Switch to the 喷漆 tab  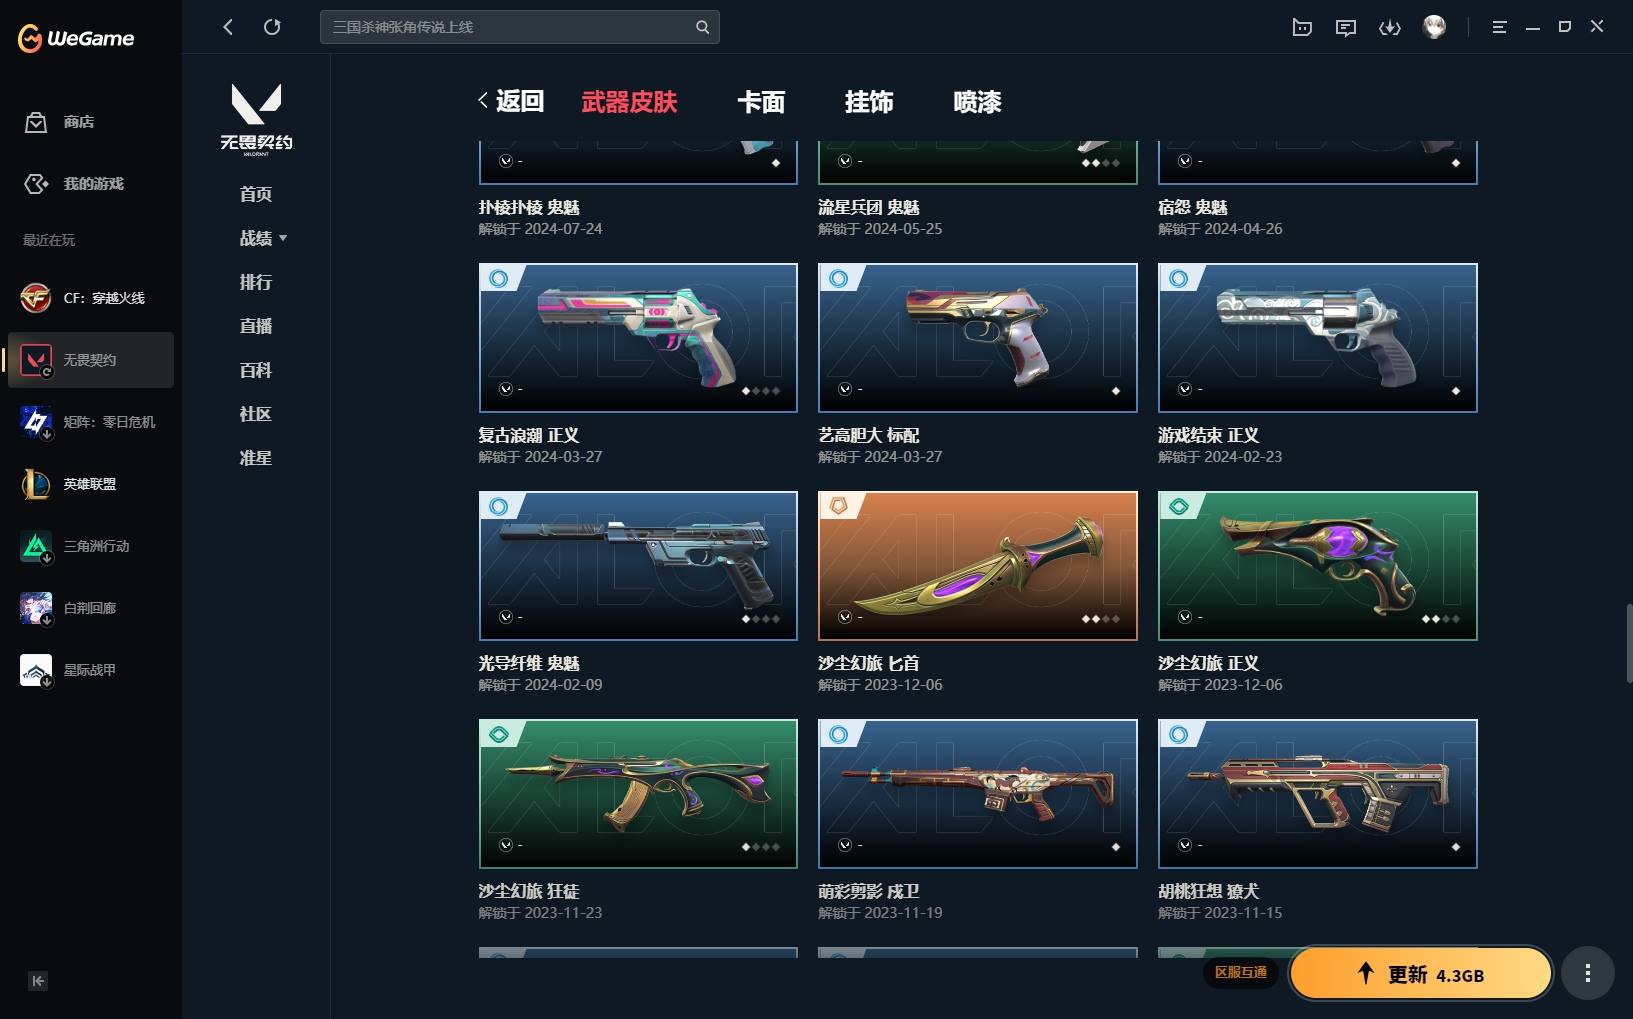977,102
